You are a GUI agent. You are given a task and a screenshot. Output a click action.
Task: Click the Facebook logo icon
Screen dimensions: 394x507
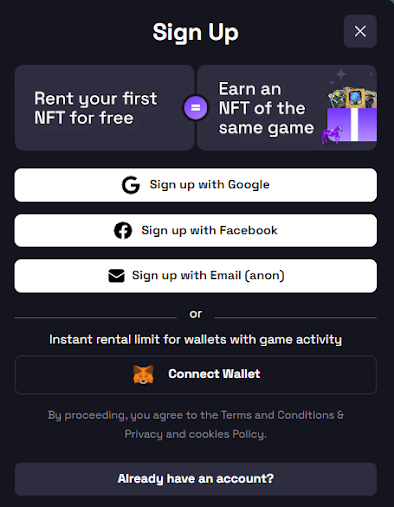coord(123,230)
